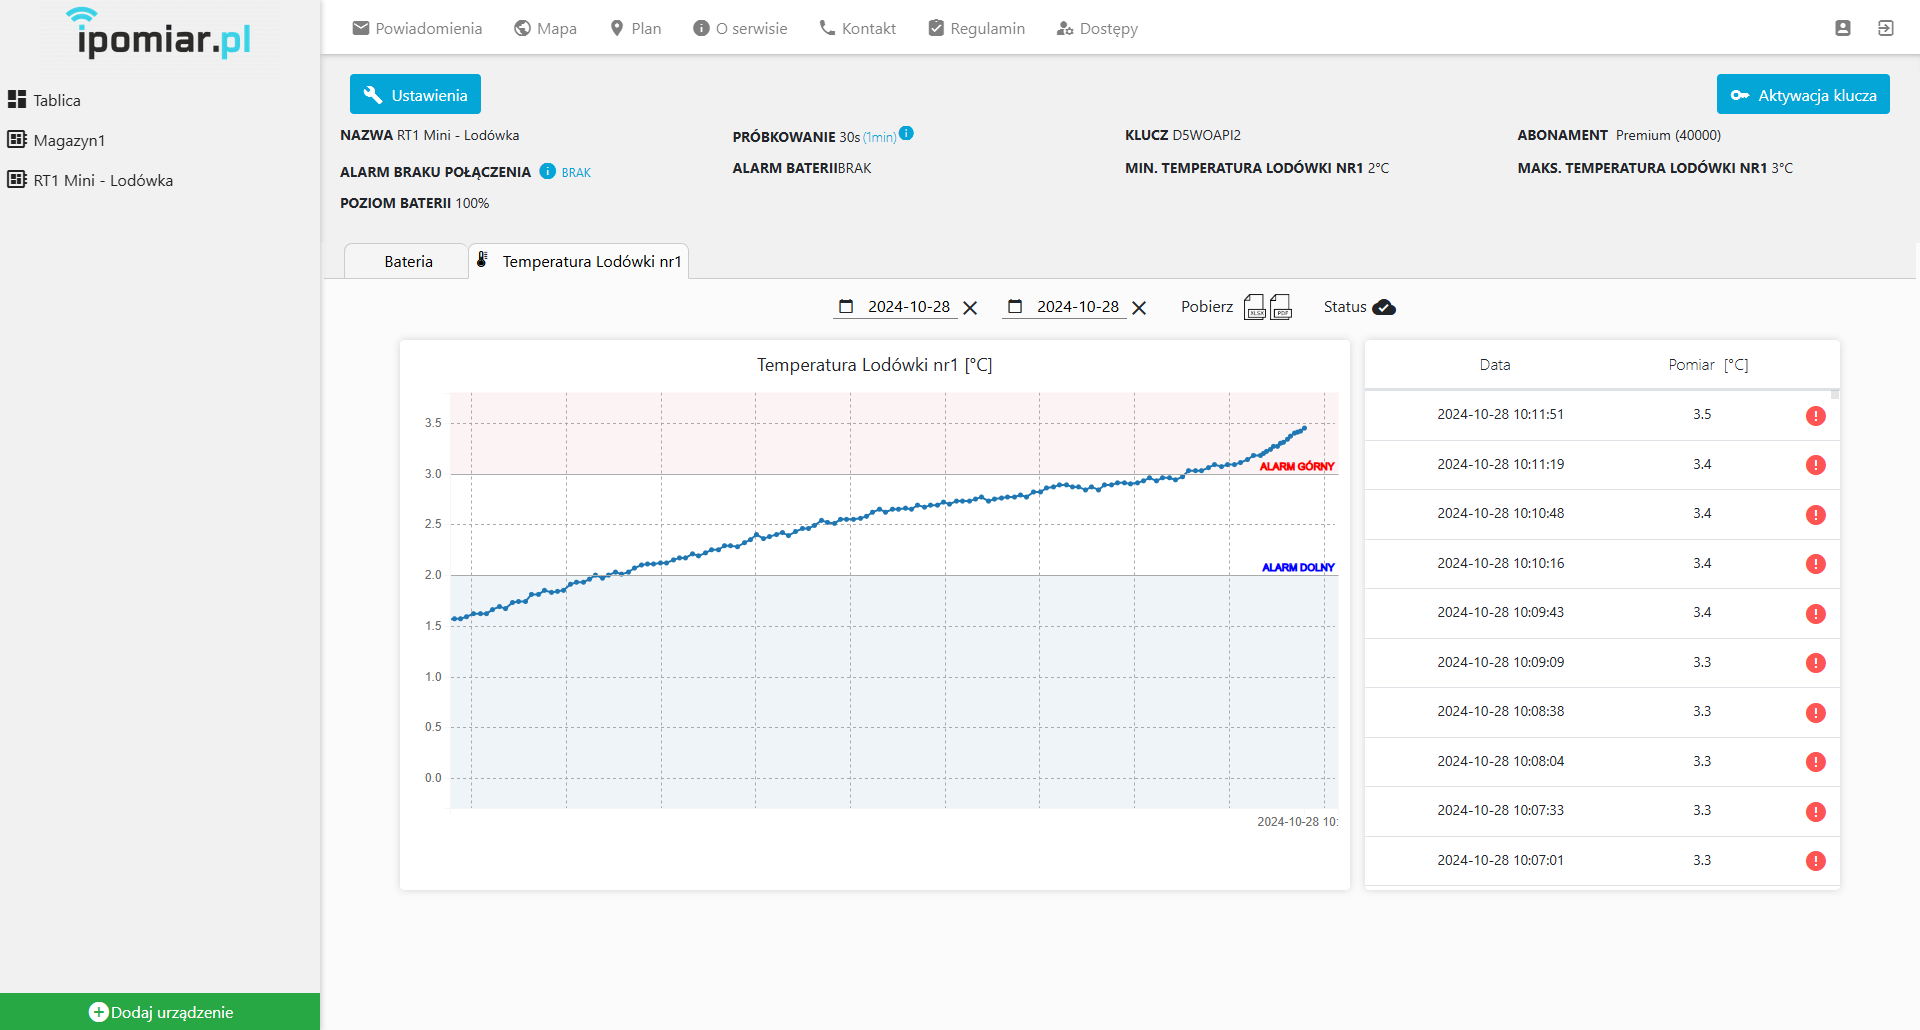Click Aktywacja klucza button
The width and height of the screenshot is (1920, 1030).
click(x=1802, y=95)
